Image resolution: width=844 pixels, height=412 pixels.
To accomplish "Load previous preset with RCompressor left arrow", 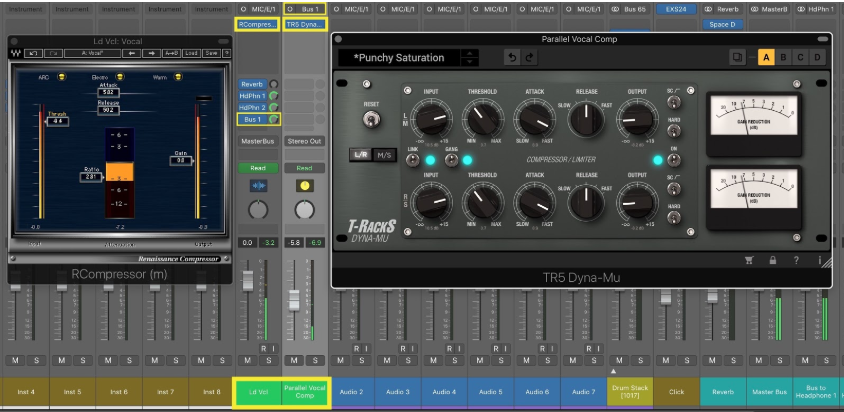I will pyautogui.click(x=131, y=53).
